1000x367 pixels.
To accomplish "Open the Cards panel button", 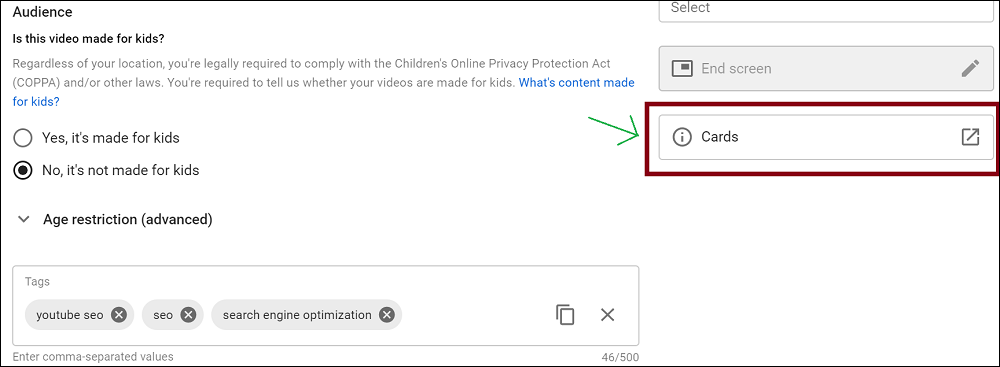I will (x=826, y=137).
